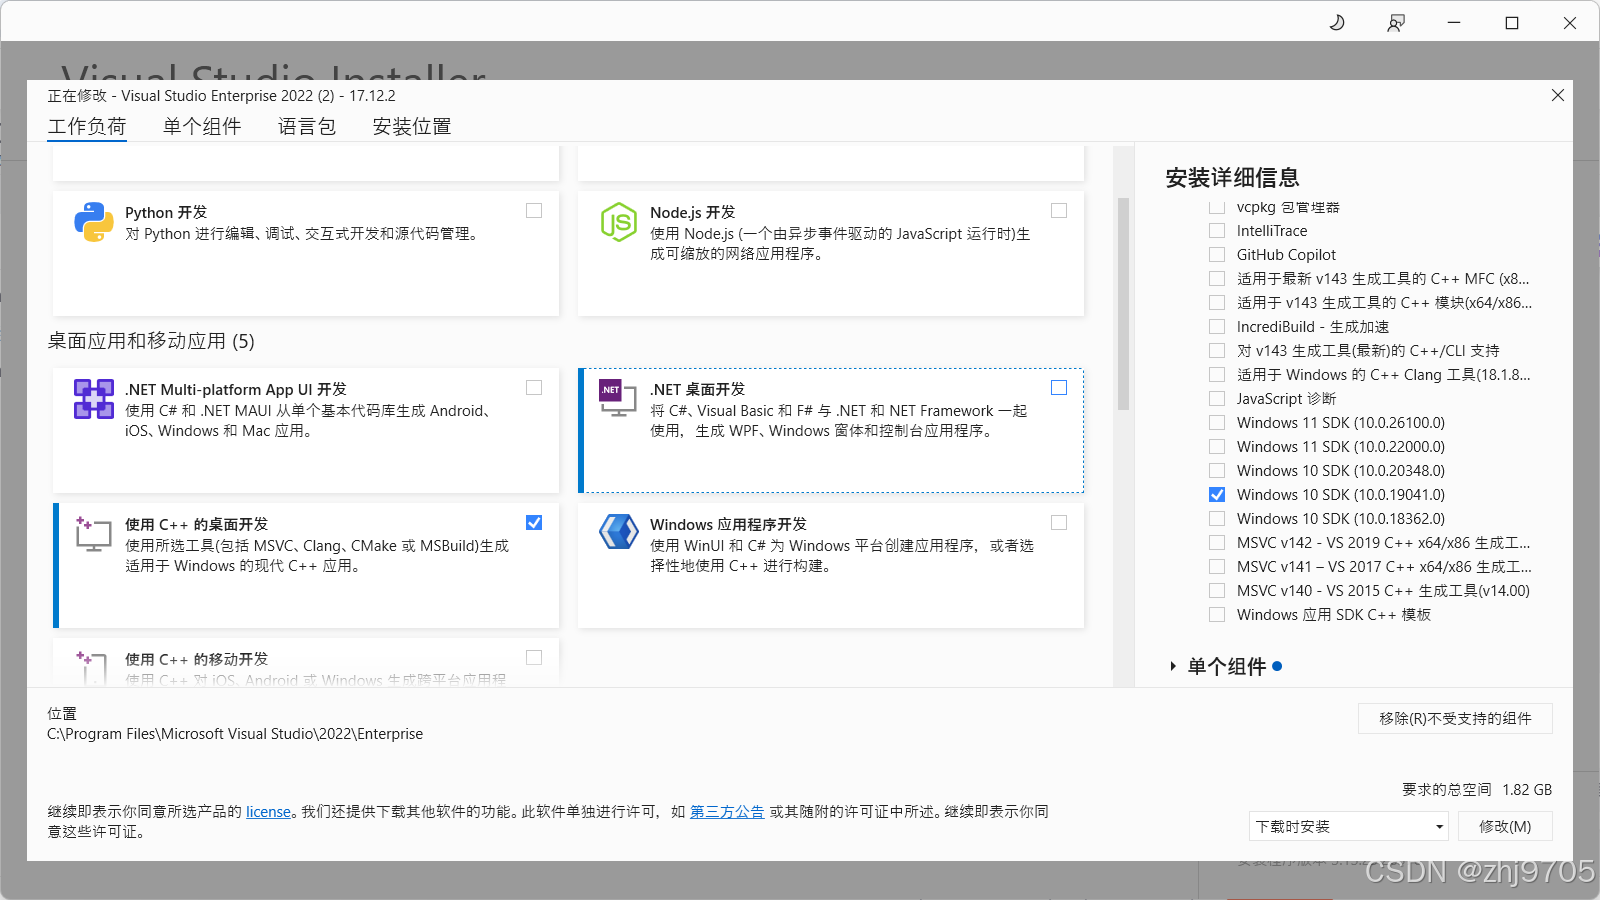Check MSVC v141 – VS 2017 build tools
Screen dimensions: 1600x900
1217,567
